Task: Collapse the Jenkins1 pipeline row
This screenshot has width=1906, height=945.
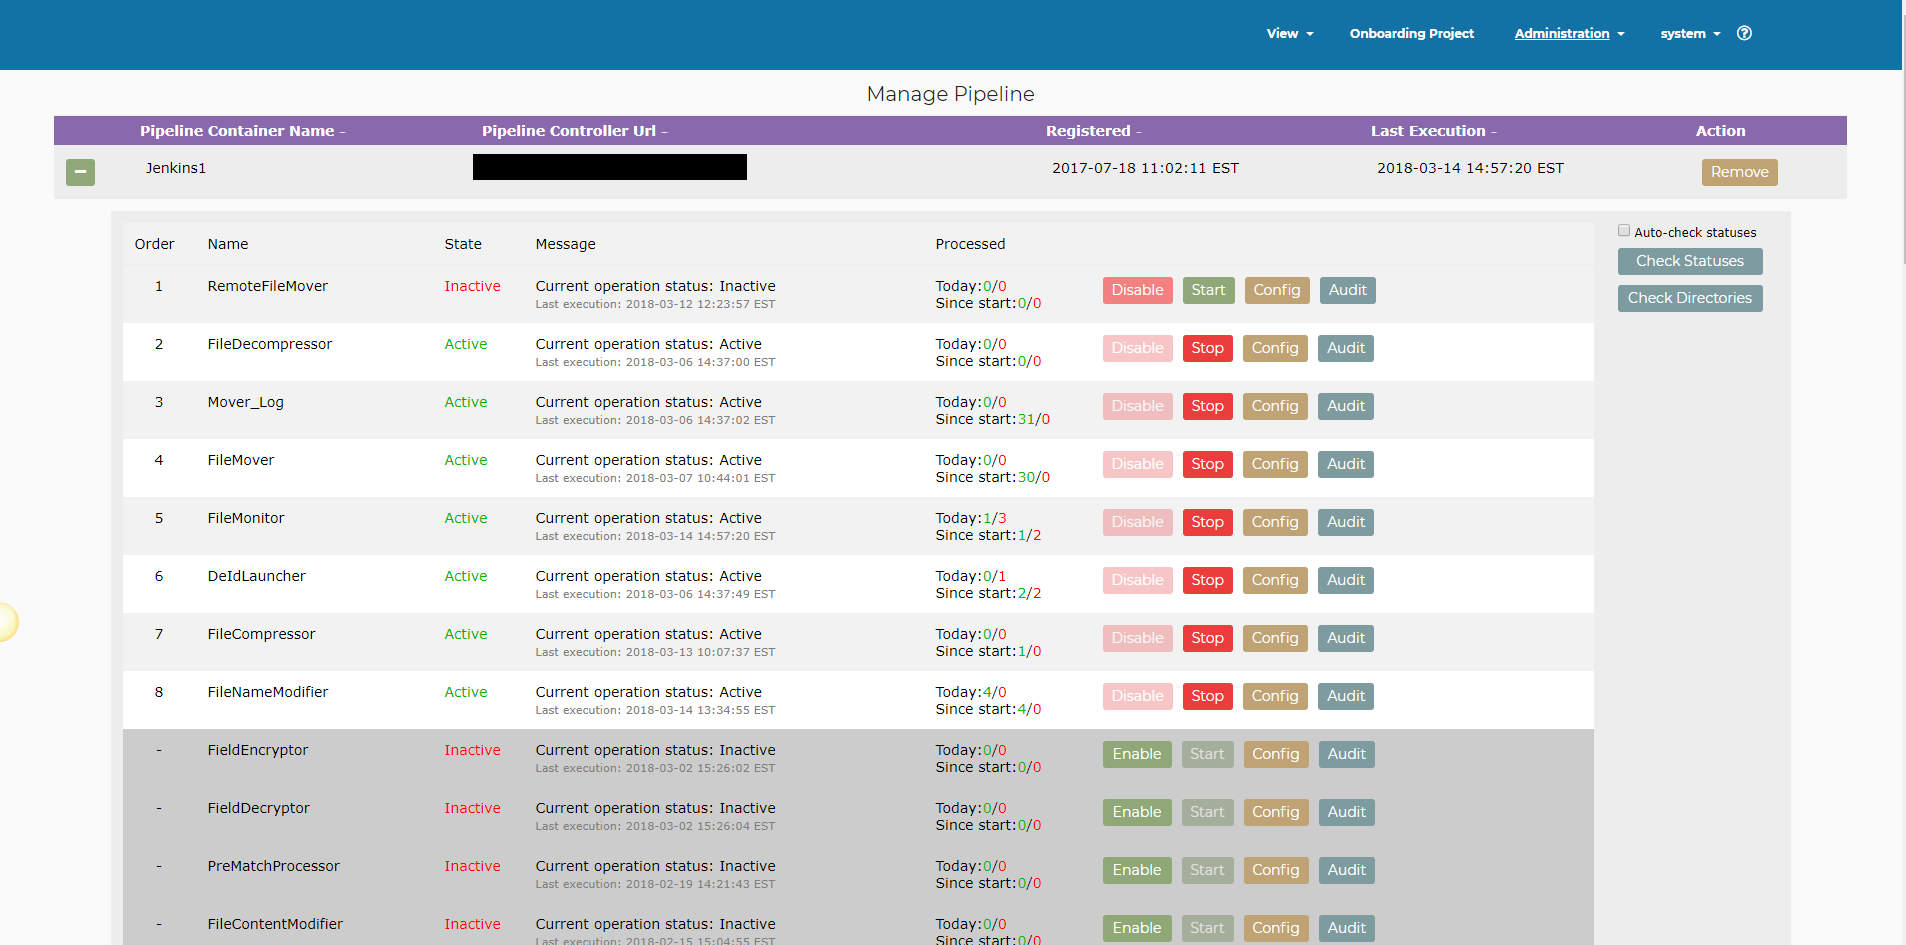Action: [x=80, y=172]
